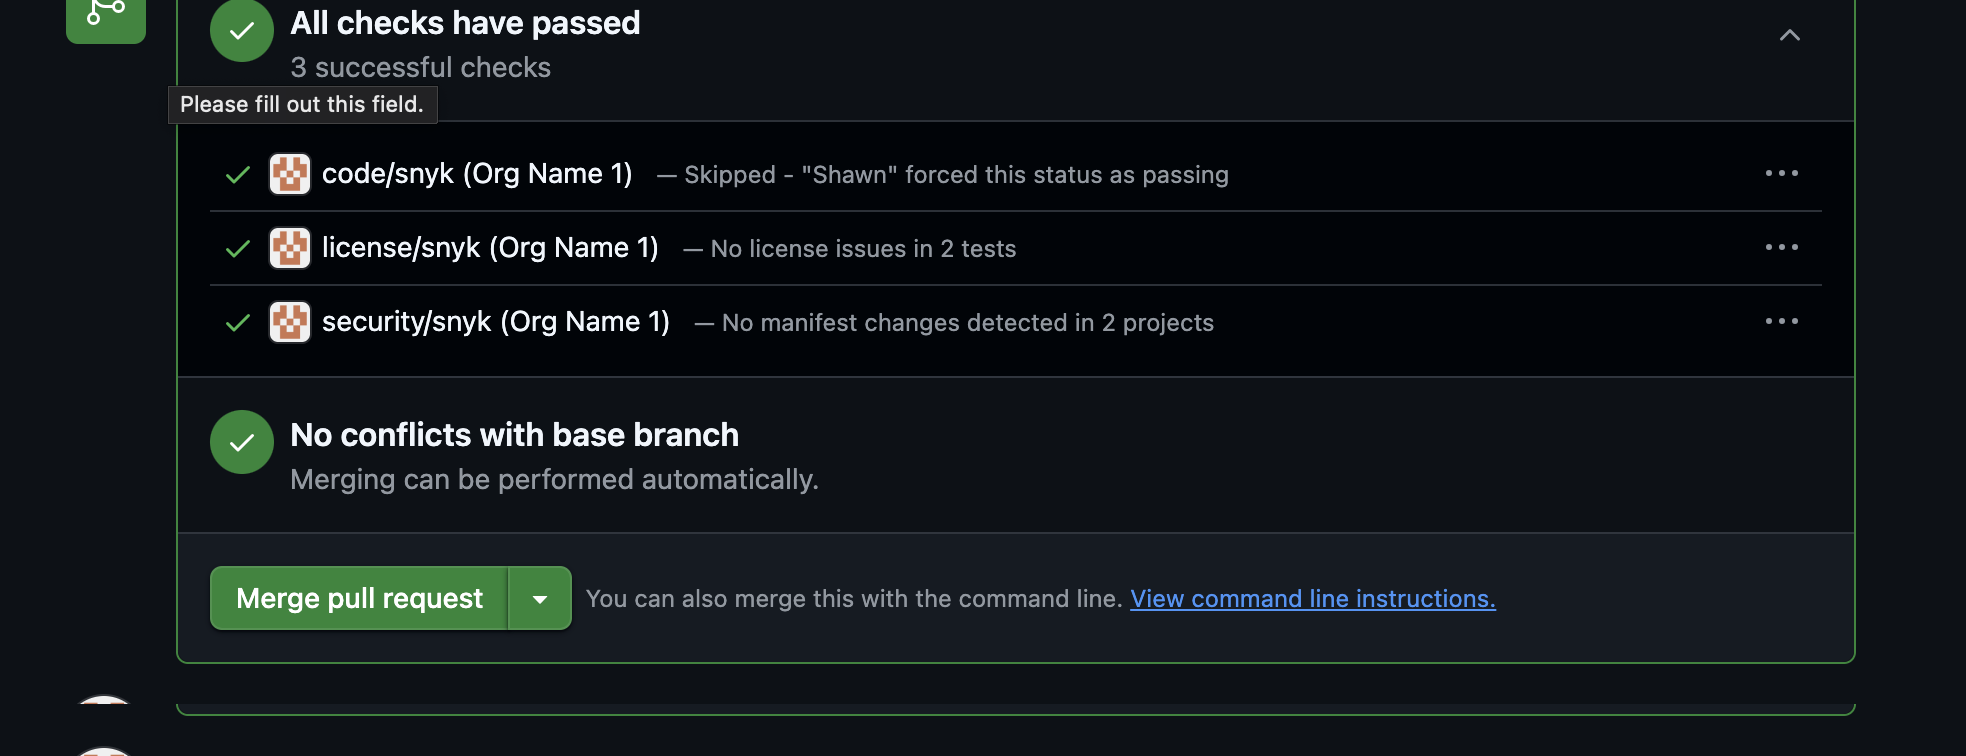
Task: Open merge method dropdown arrow
Action: [x=540, y=599]
